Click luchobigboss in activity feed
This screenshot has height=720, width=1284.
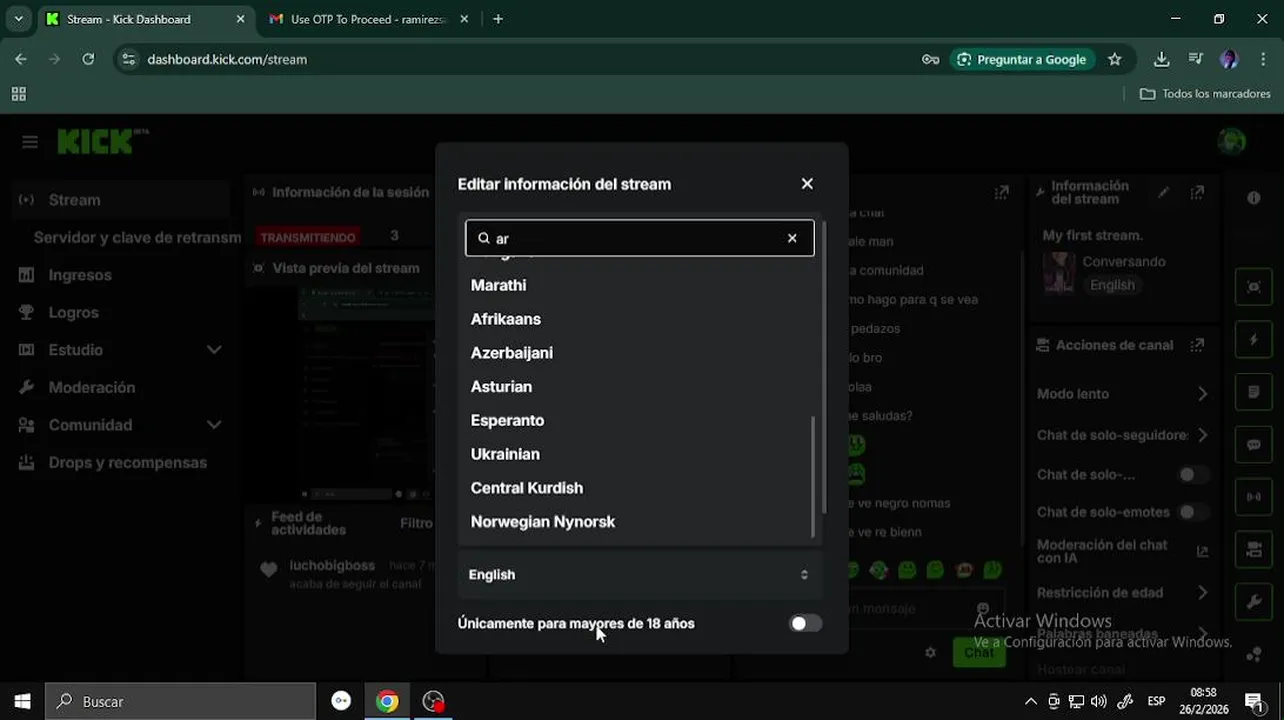332,565
